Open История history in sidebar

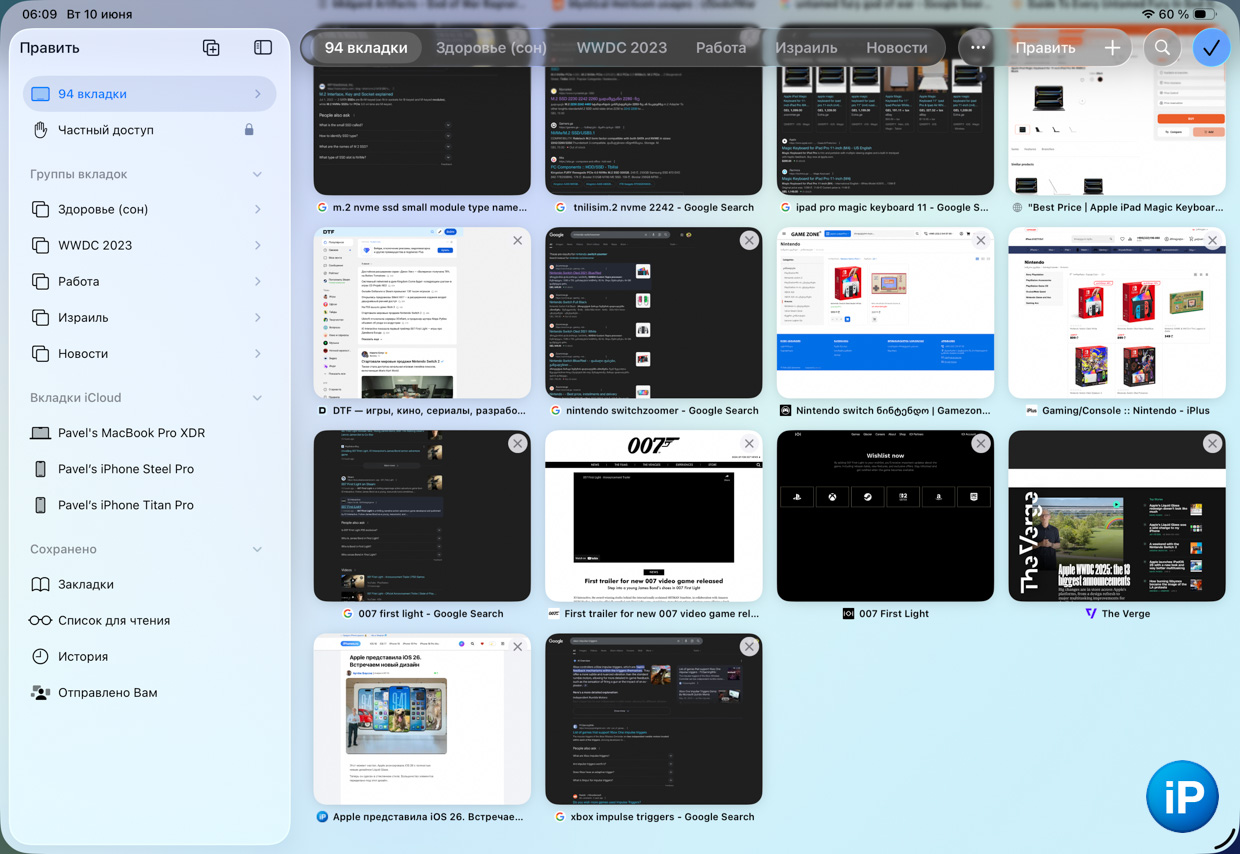[83, 656]
